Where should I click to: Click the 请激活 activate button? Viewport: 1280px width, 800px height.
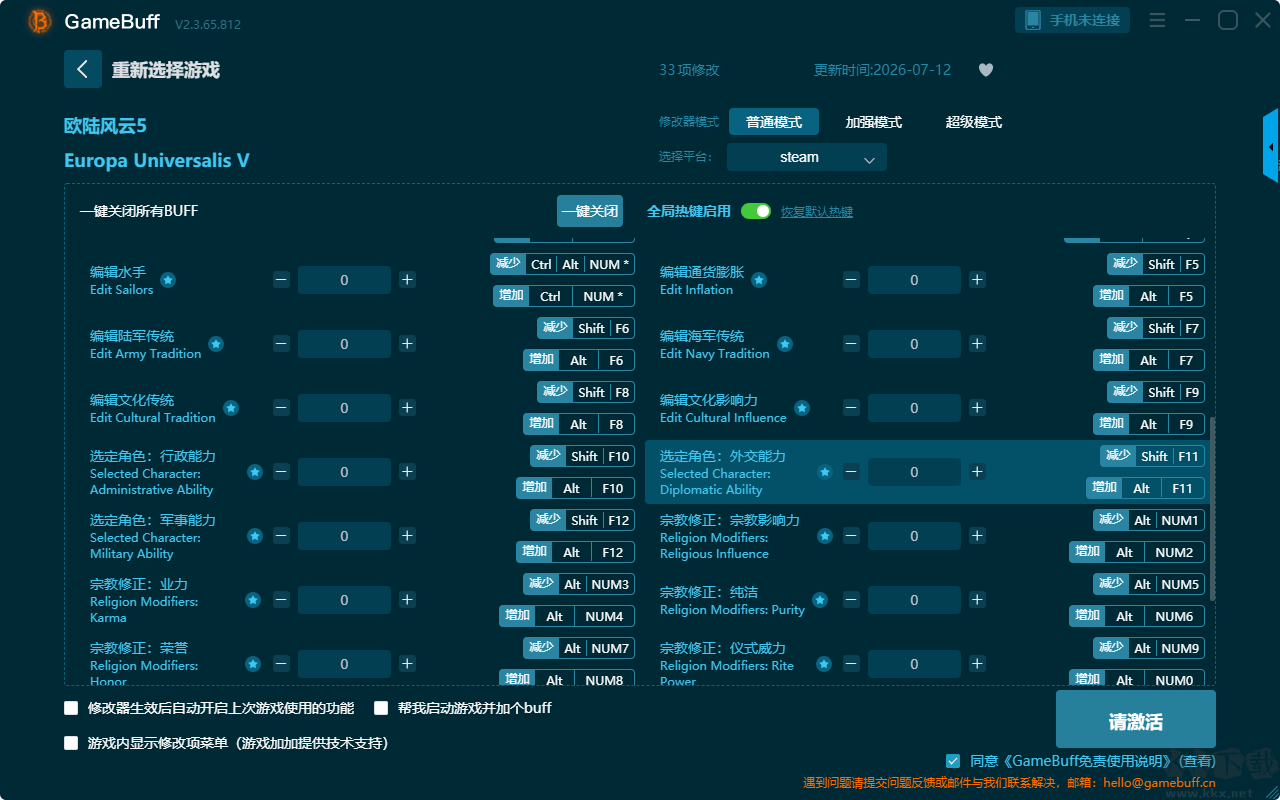pyautogui.click(x=1136, y=721)
